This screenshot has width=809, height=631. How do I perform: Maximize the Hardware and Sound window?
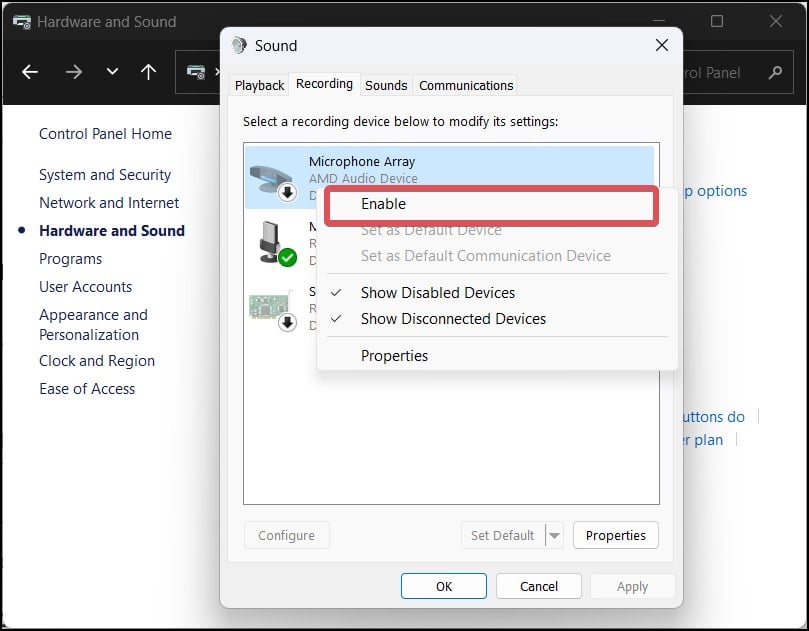click(717, 21)
